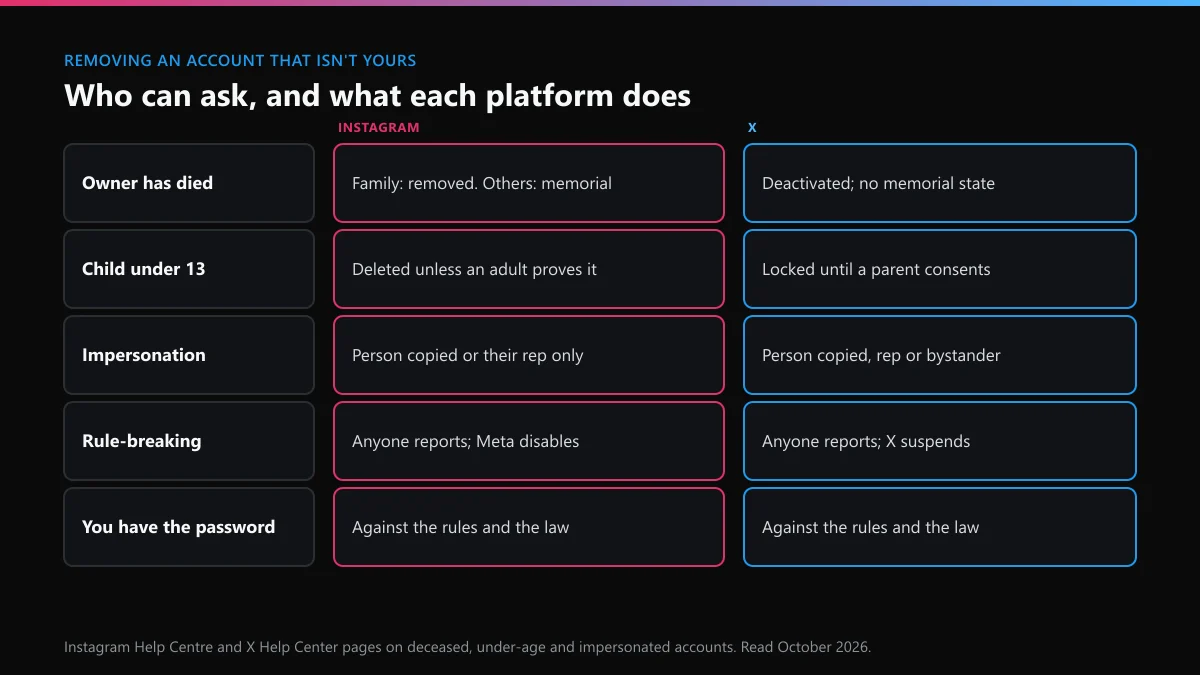This screenshot has height=675, width=1200.
Task: Click the 'Impersonation' row label box
Action: tap(189, 355)
